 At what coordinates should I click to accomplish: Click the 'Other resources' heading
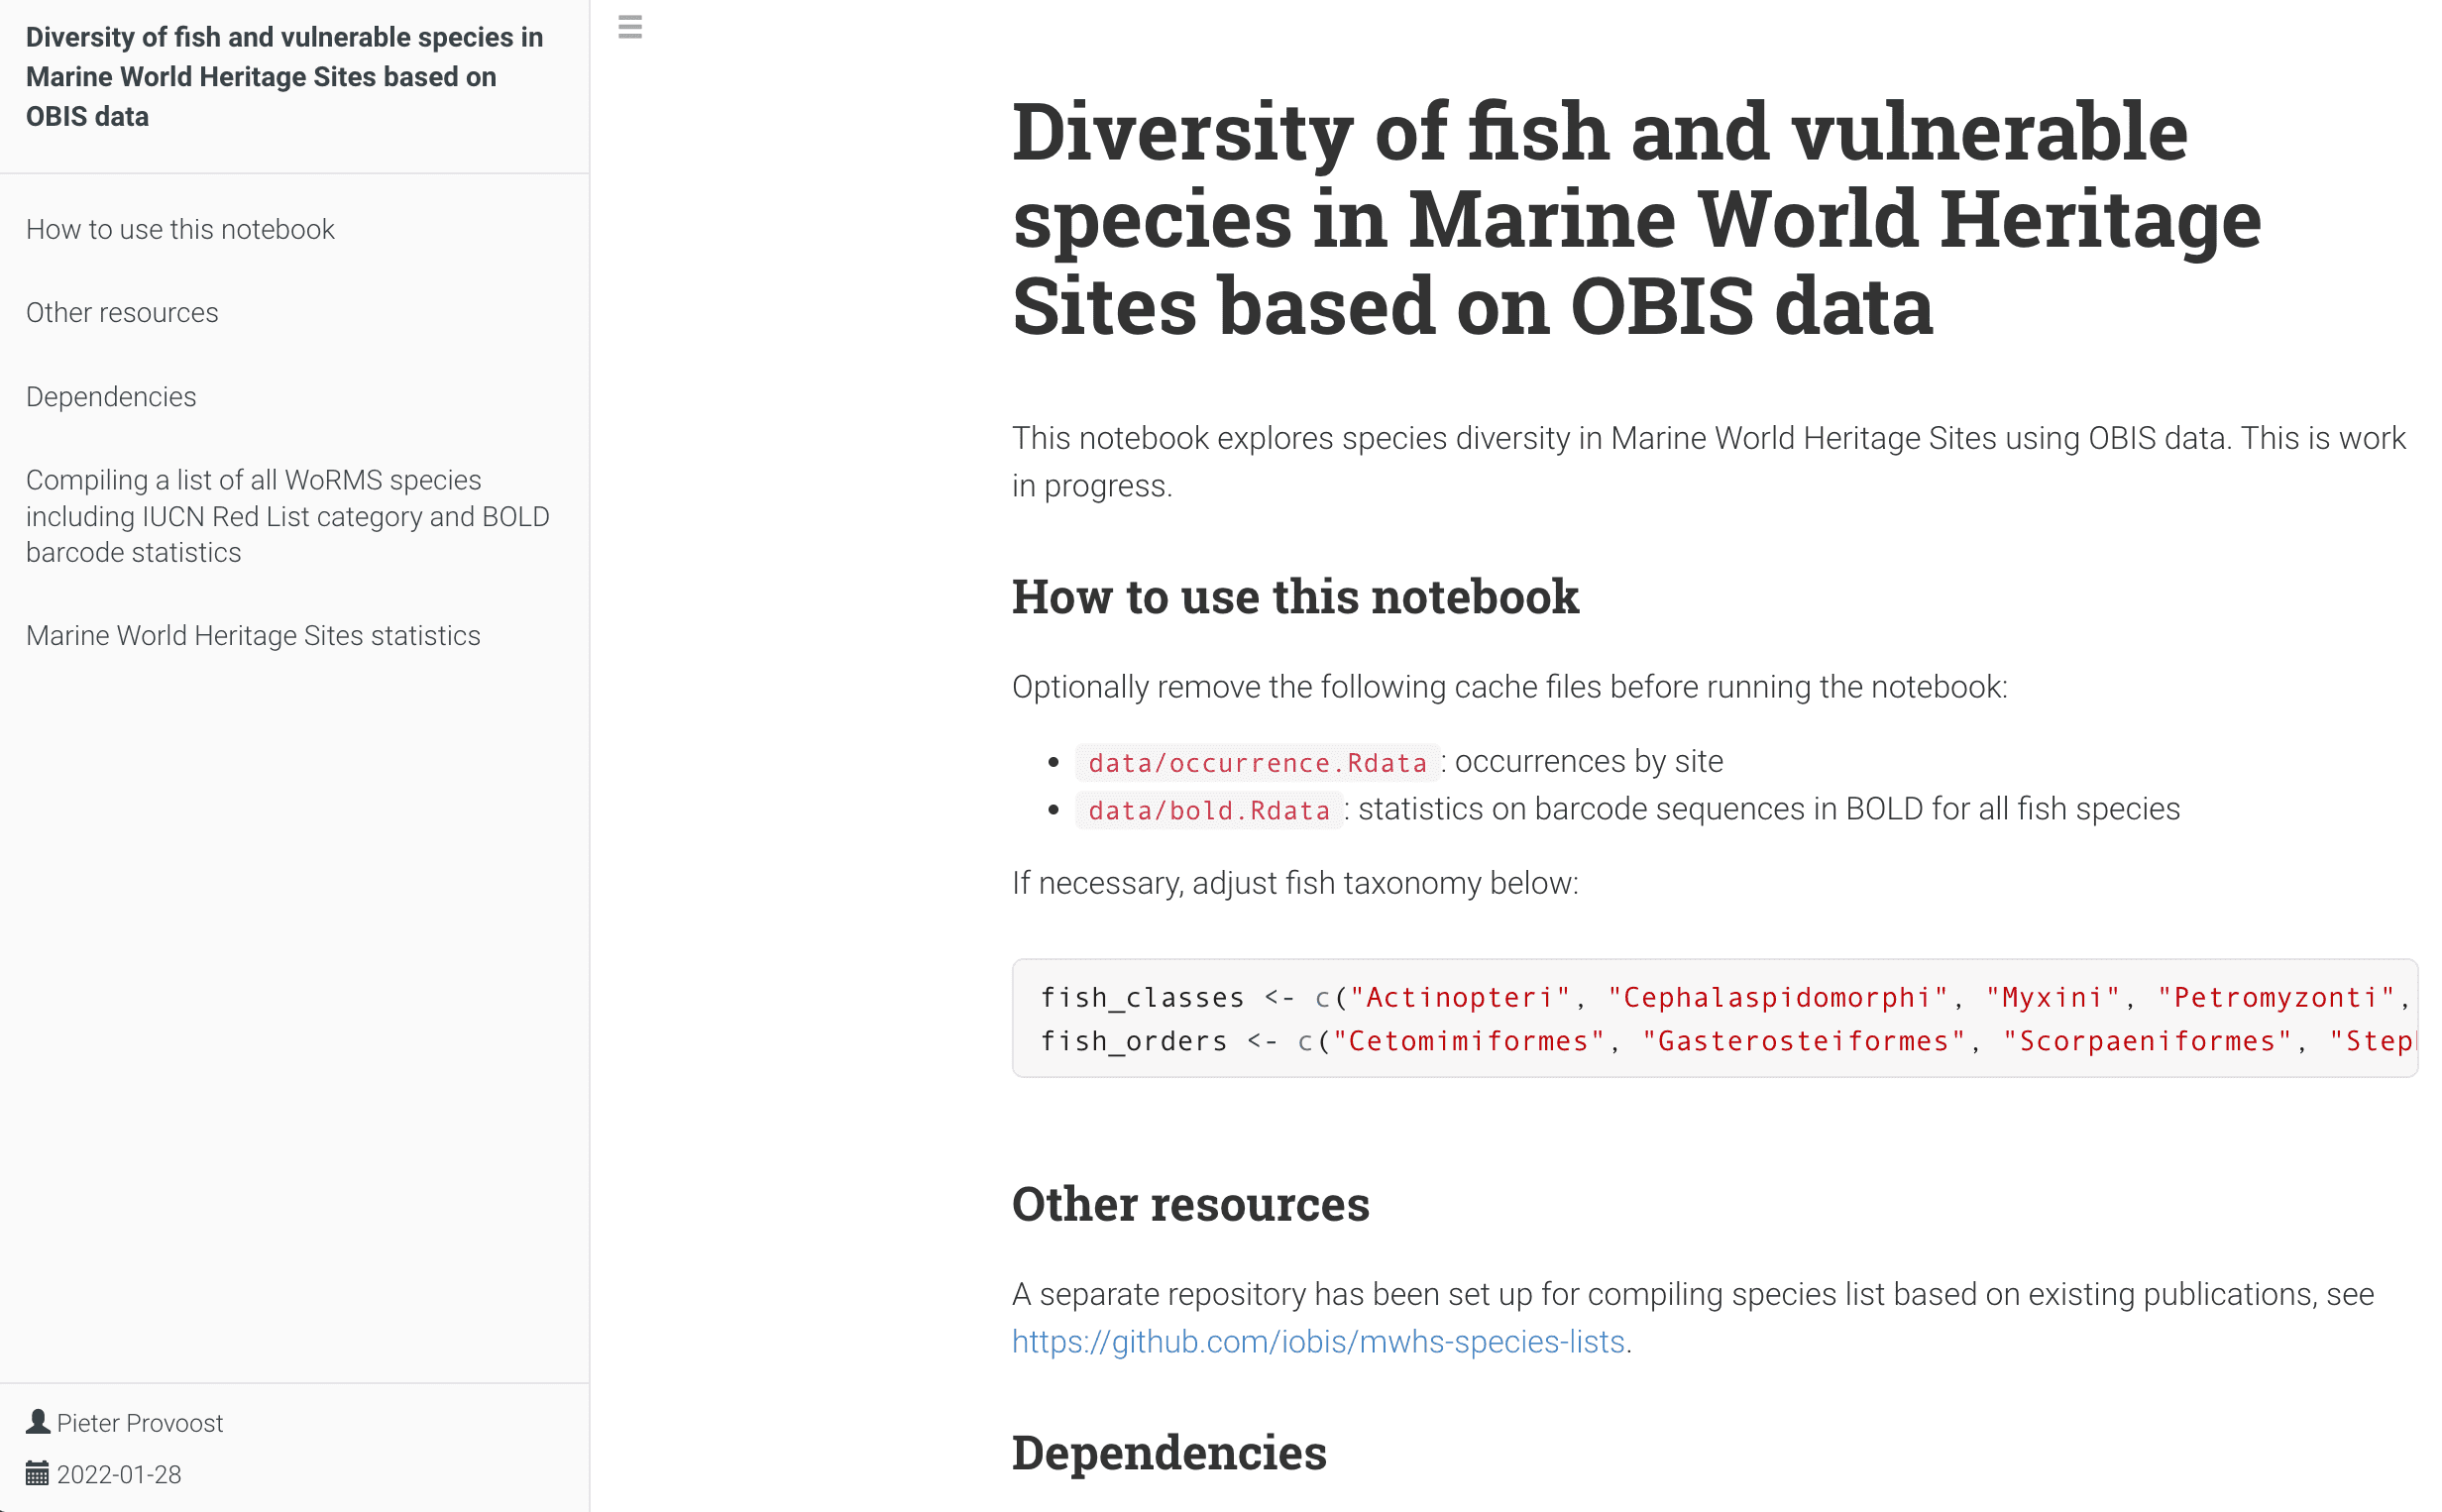tap(1191, 1203)
